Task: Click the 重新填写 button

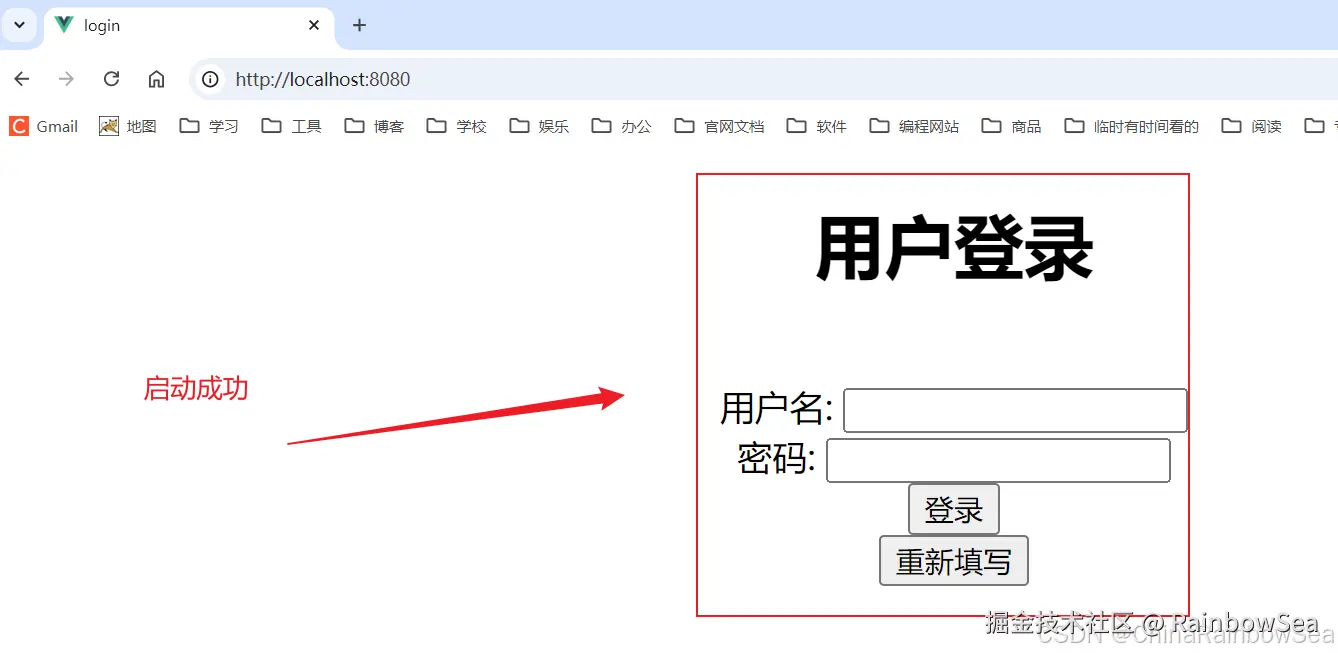Action: pos(952,560)
